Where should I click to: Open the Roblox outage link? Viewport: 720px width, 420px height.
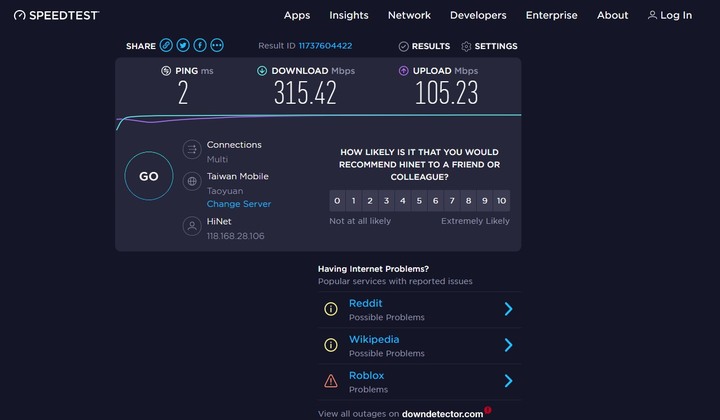366,375
